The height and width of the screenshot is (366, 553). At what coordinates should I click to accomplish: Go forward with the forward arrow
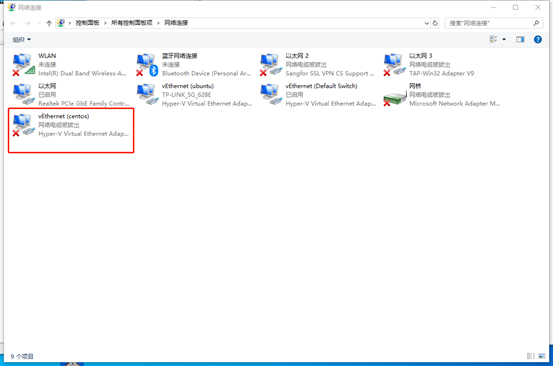click(28, 23)
